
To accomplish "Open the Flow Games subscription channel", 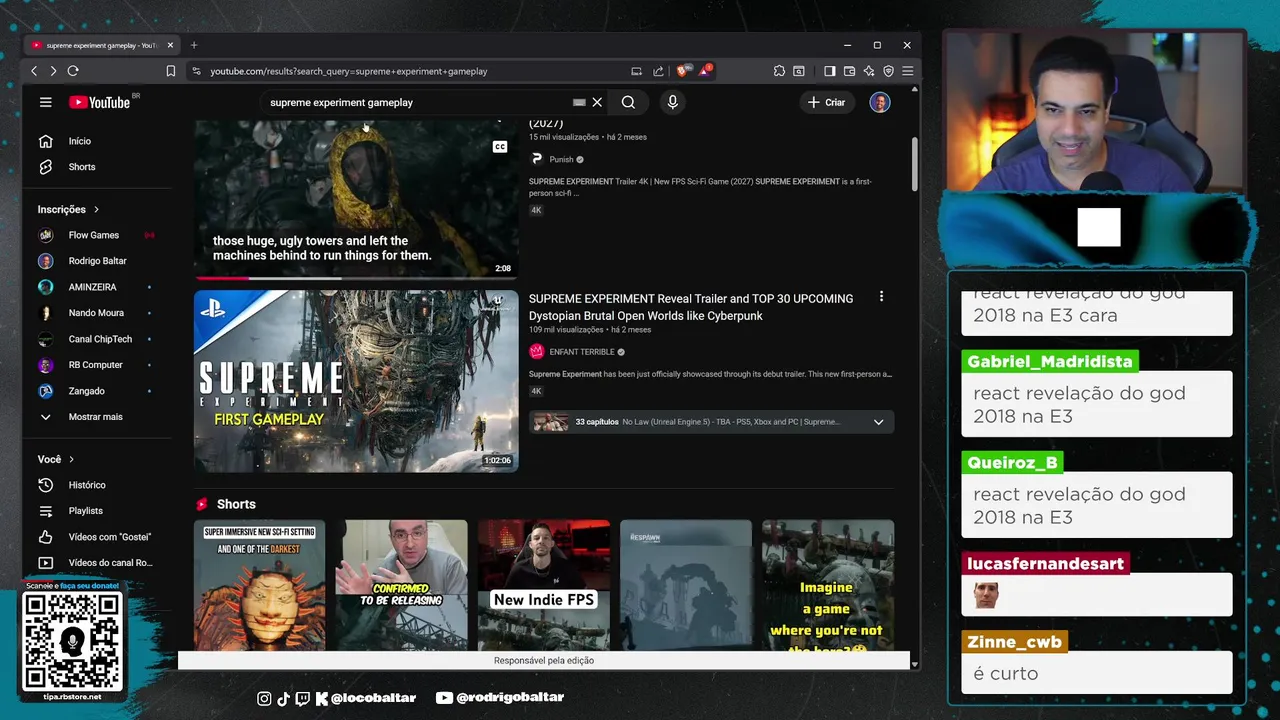I will [96, 235].
